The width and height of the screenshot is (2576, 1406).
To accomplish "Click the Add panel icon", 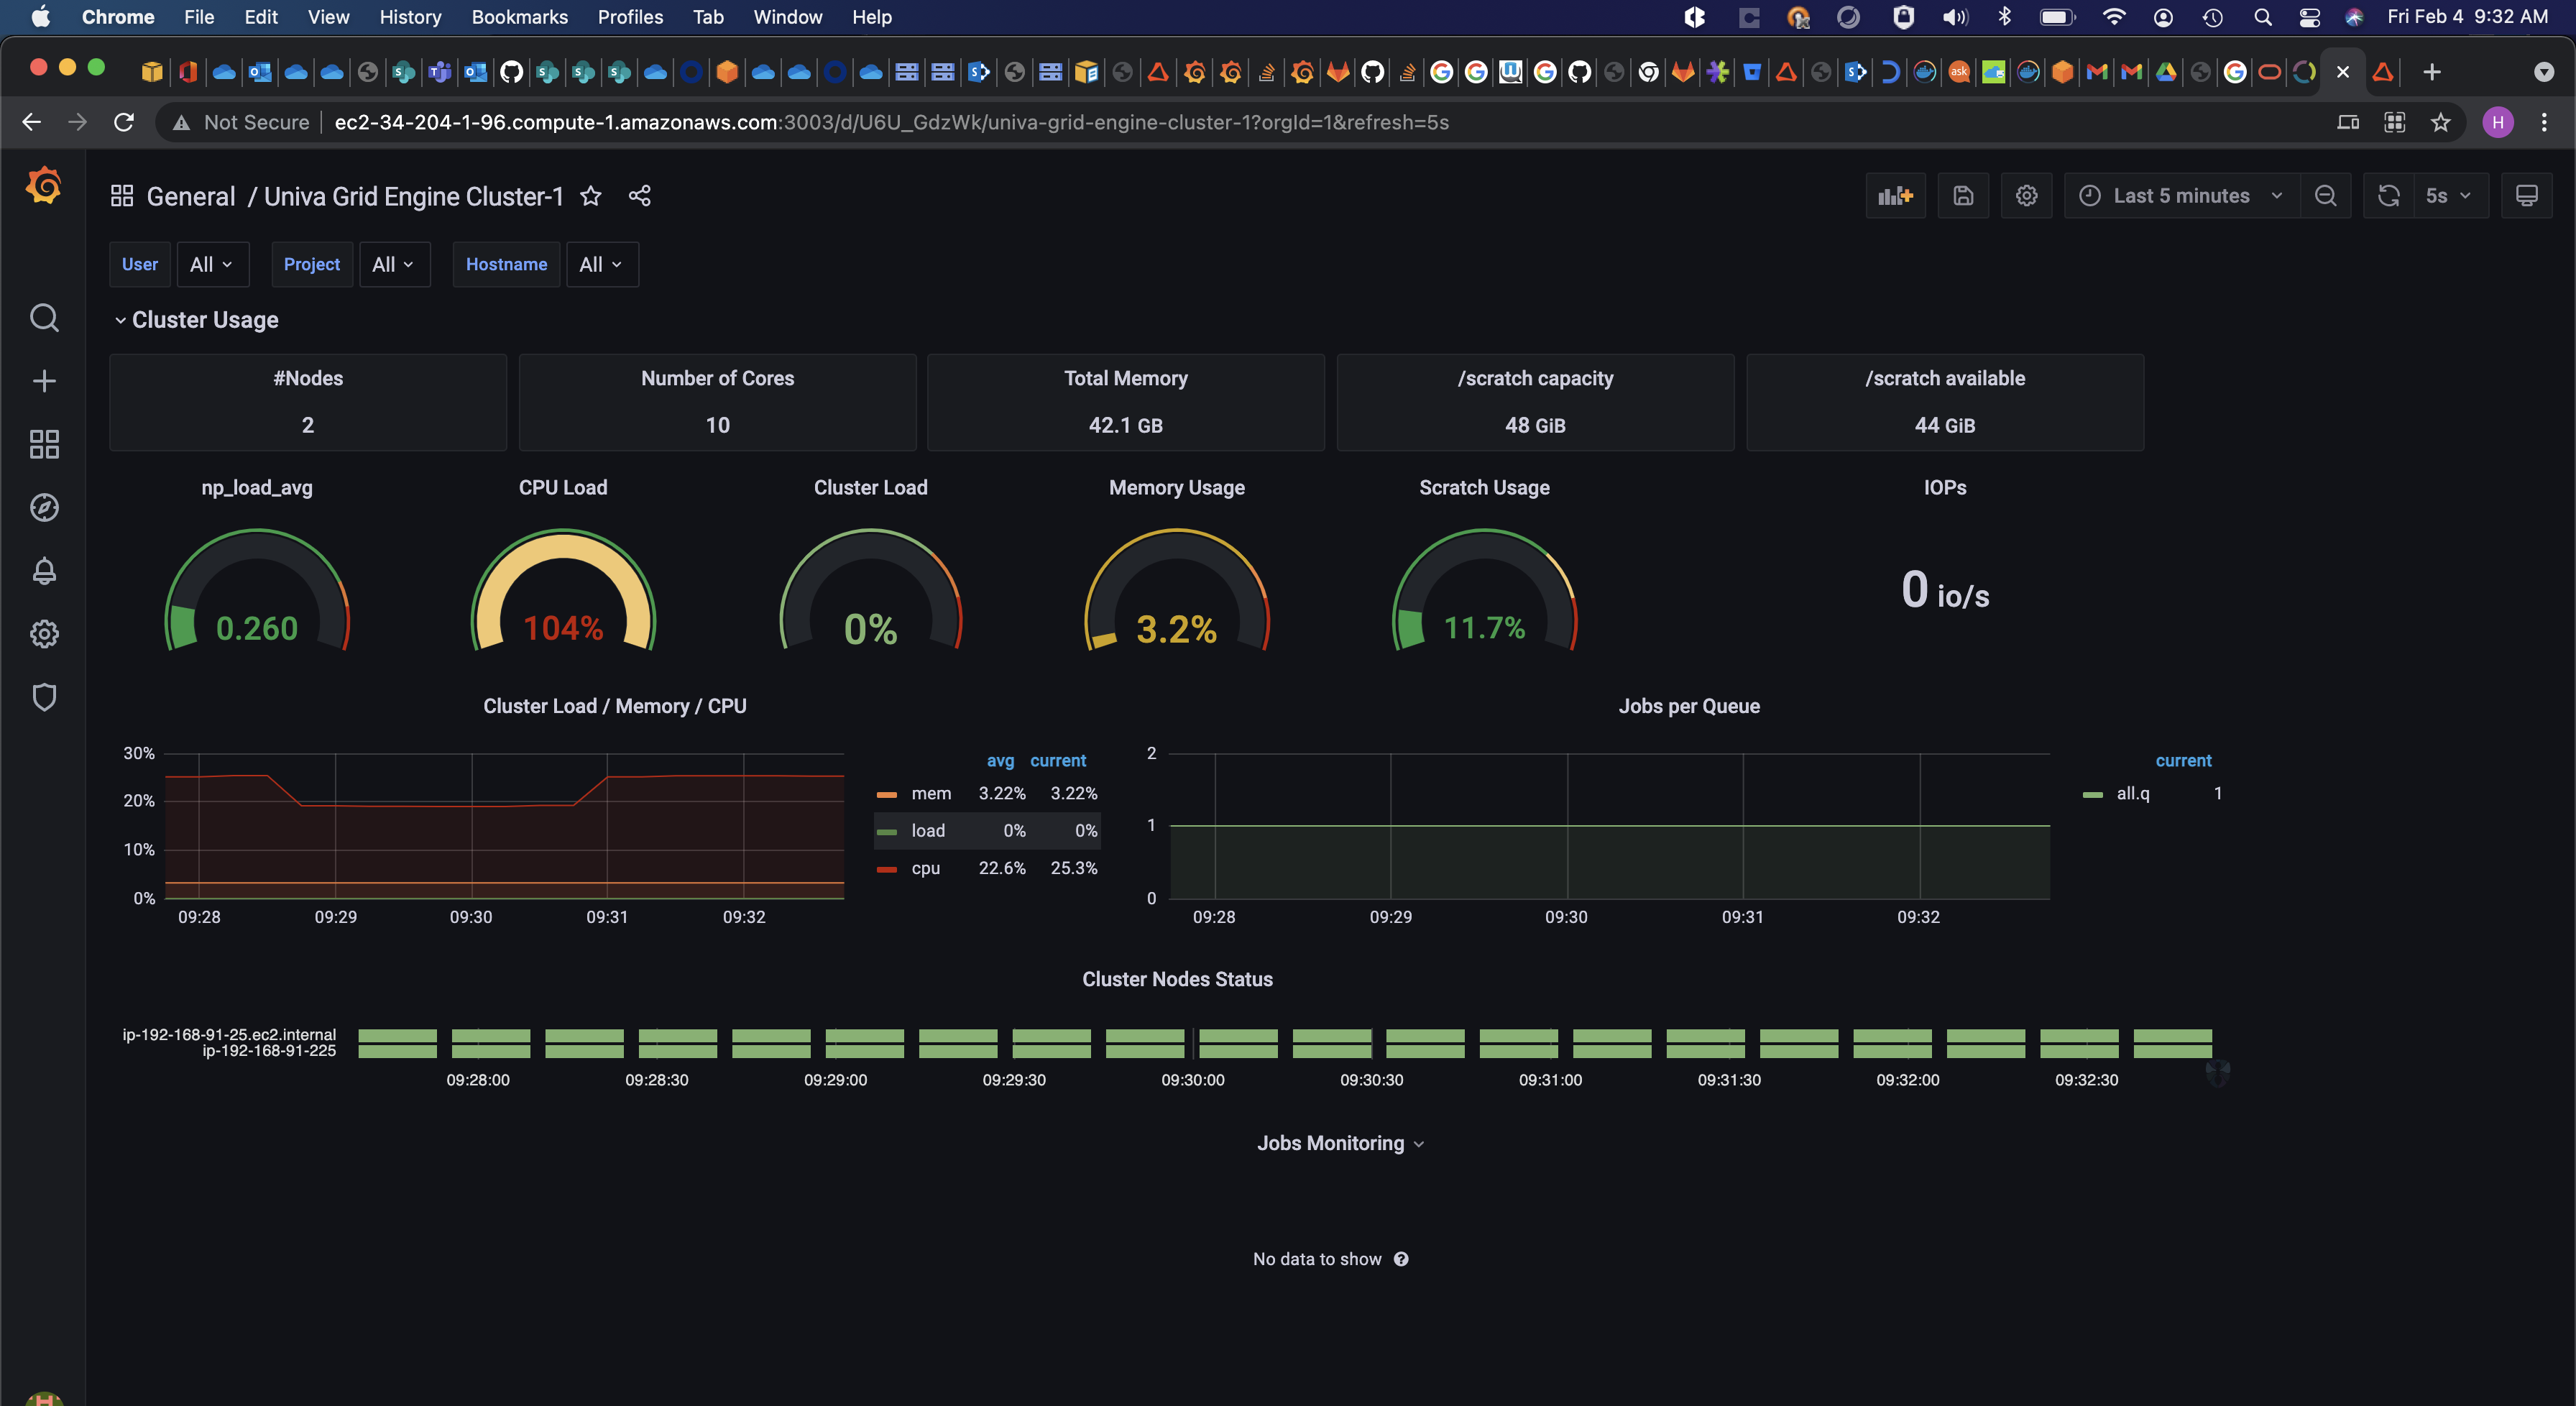I will pyautogui.click(x=1895, y=196).
